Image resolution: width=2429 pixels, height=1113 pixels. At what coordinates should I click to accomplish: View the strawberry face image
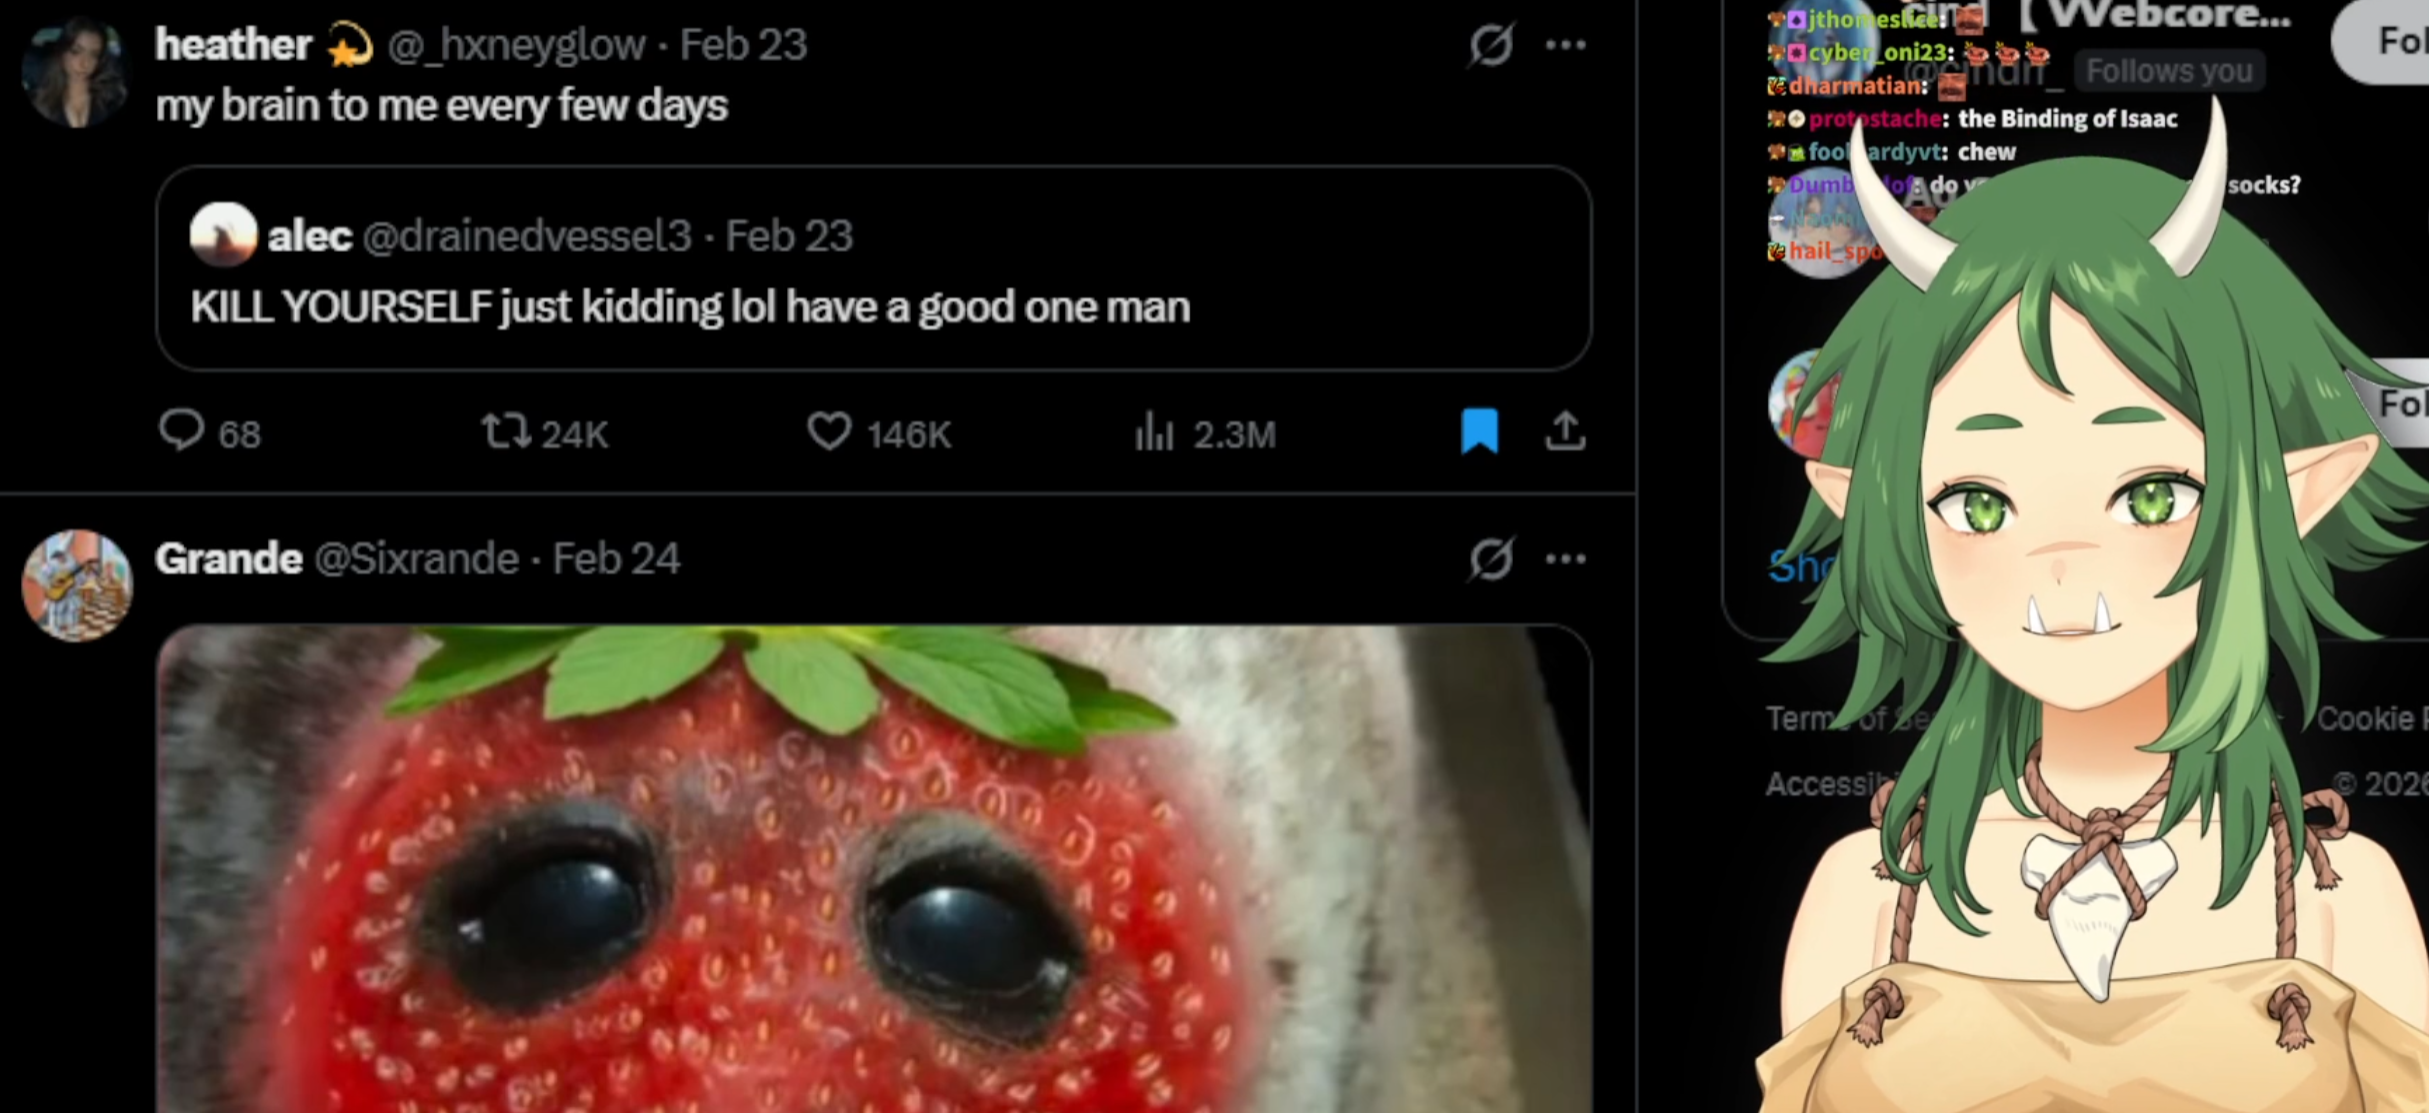pos(873,869)
